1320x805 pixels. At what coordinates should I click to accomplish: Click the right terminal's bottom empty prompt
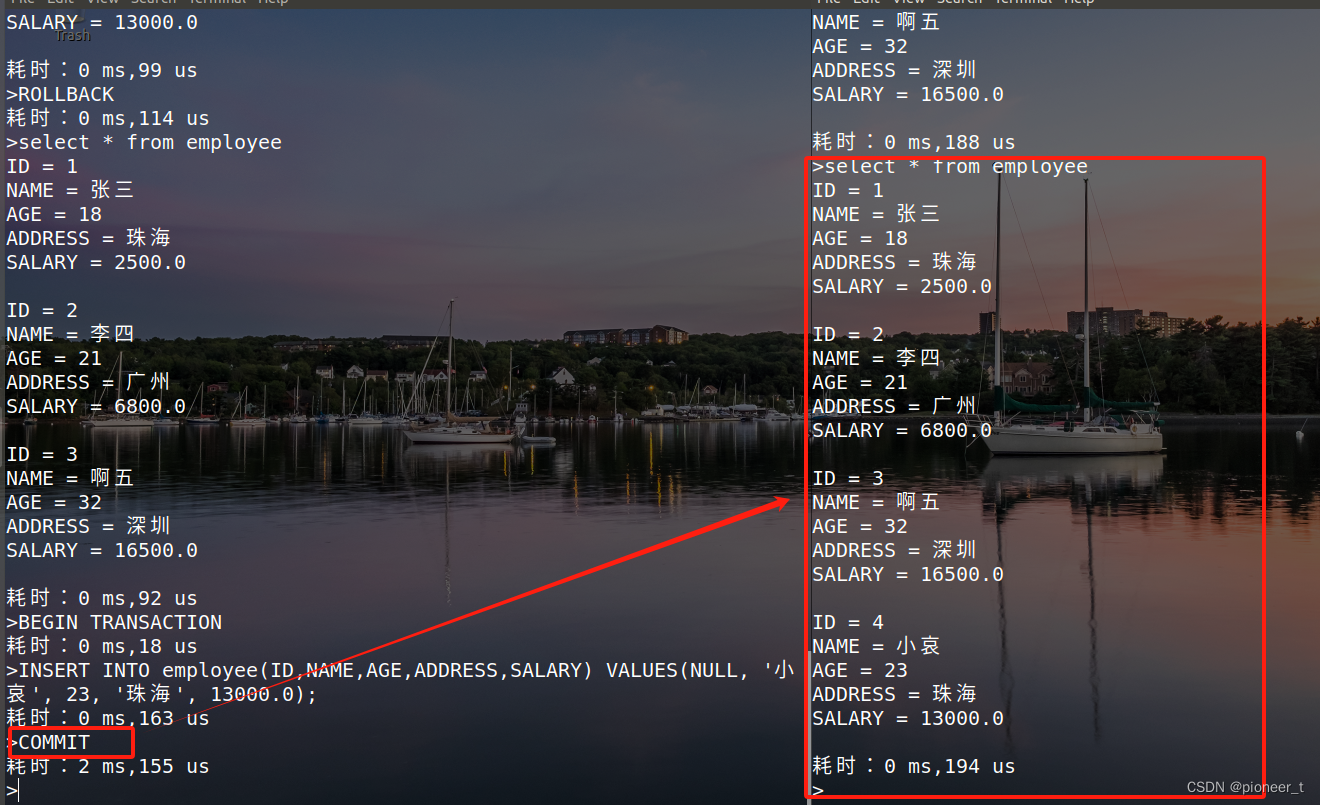pos(818,791)
